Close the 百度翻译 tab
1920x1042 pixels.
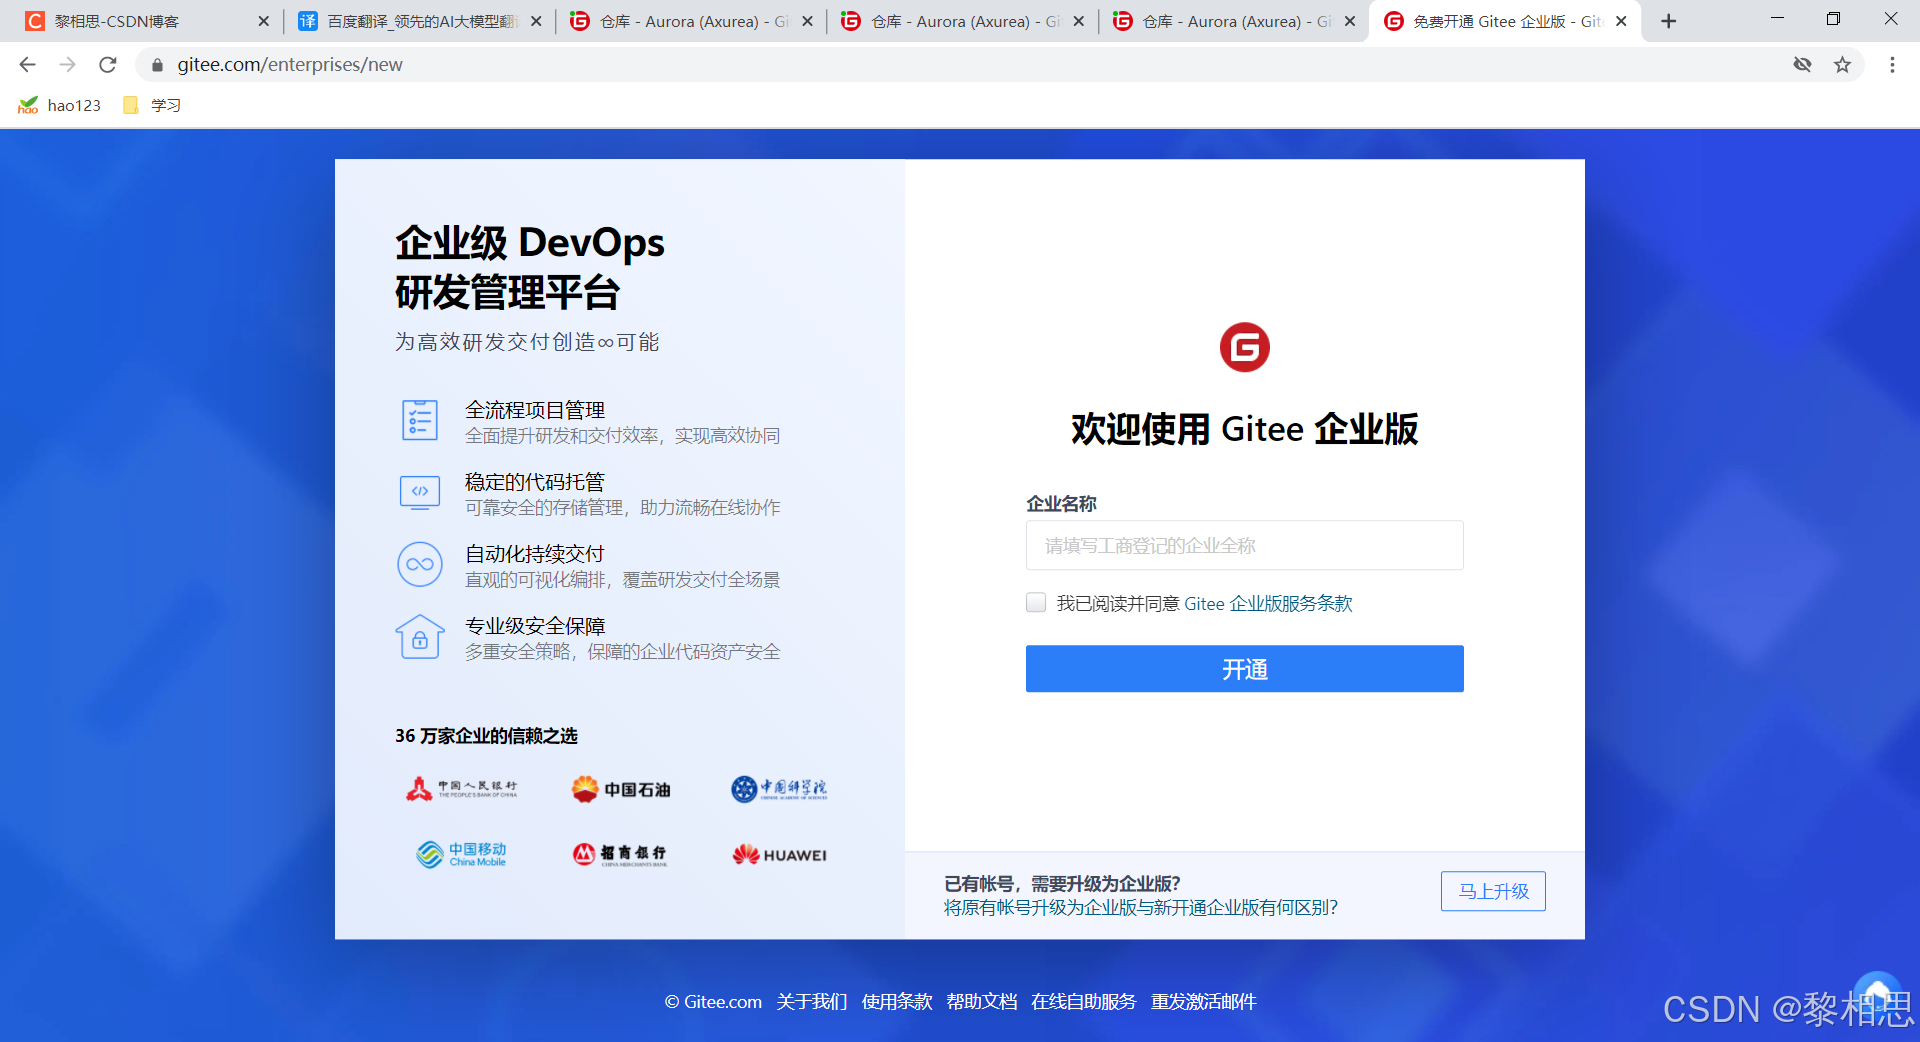pyautogui.click(x=536, y=21)
